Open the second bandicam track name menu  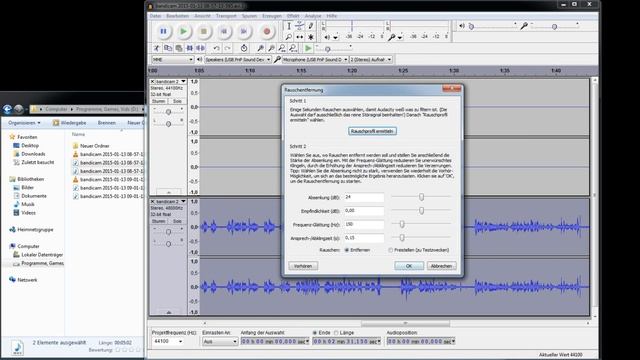coord(171,202)
